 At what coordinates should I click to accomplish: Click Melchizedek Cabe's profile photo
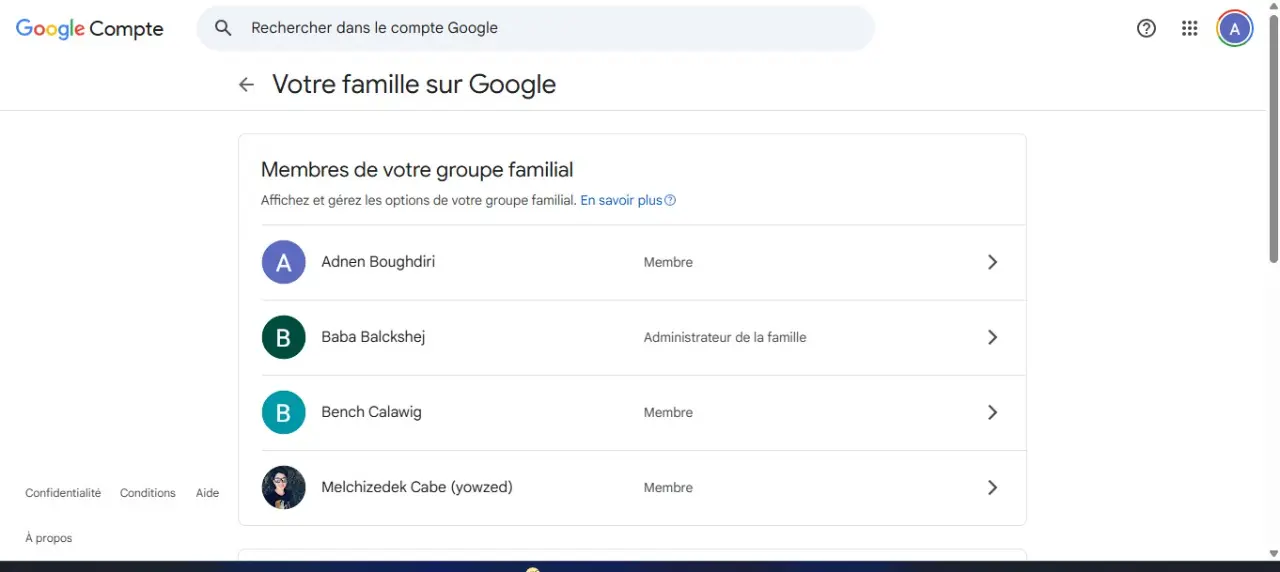[284, 487]
